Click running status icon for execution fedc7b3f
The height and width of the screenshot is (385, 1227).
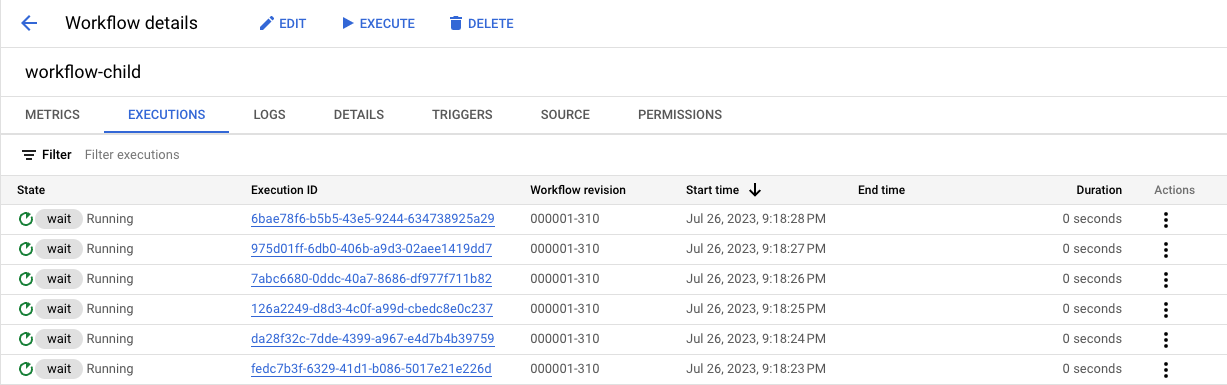tap(25, 369)
